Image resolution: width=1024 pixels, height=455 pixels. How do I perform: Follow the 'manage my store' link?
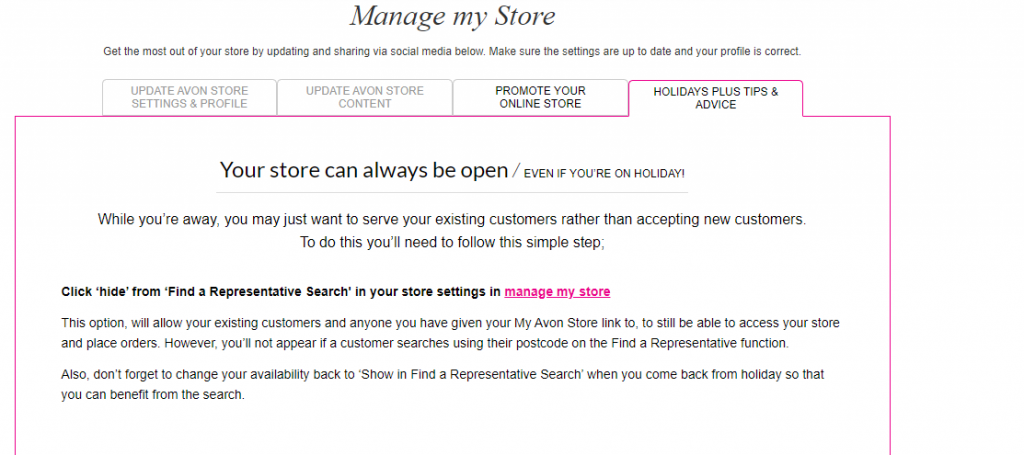(557, 292)
